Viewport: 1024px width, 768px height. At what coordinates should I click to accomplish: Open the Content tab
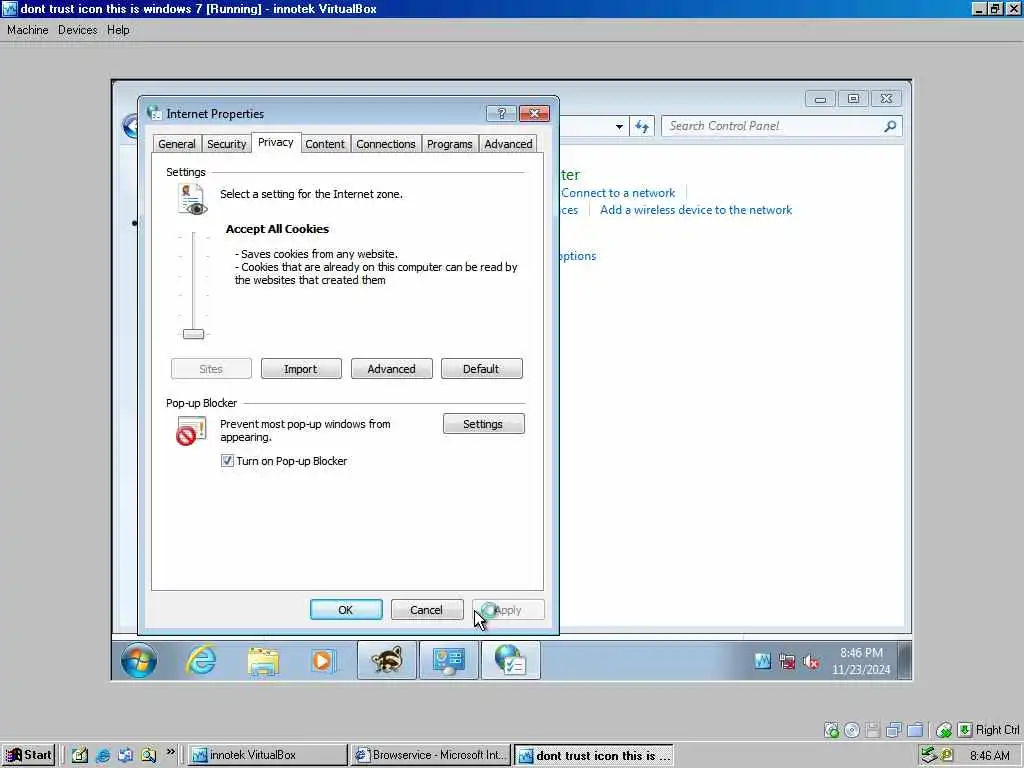pos(325,144)
